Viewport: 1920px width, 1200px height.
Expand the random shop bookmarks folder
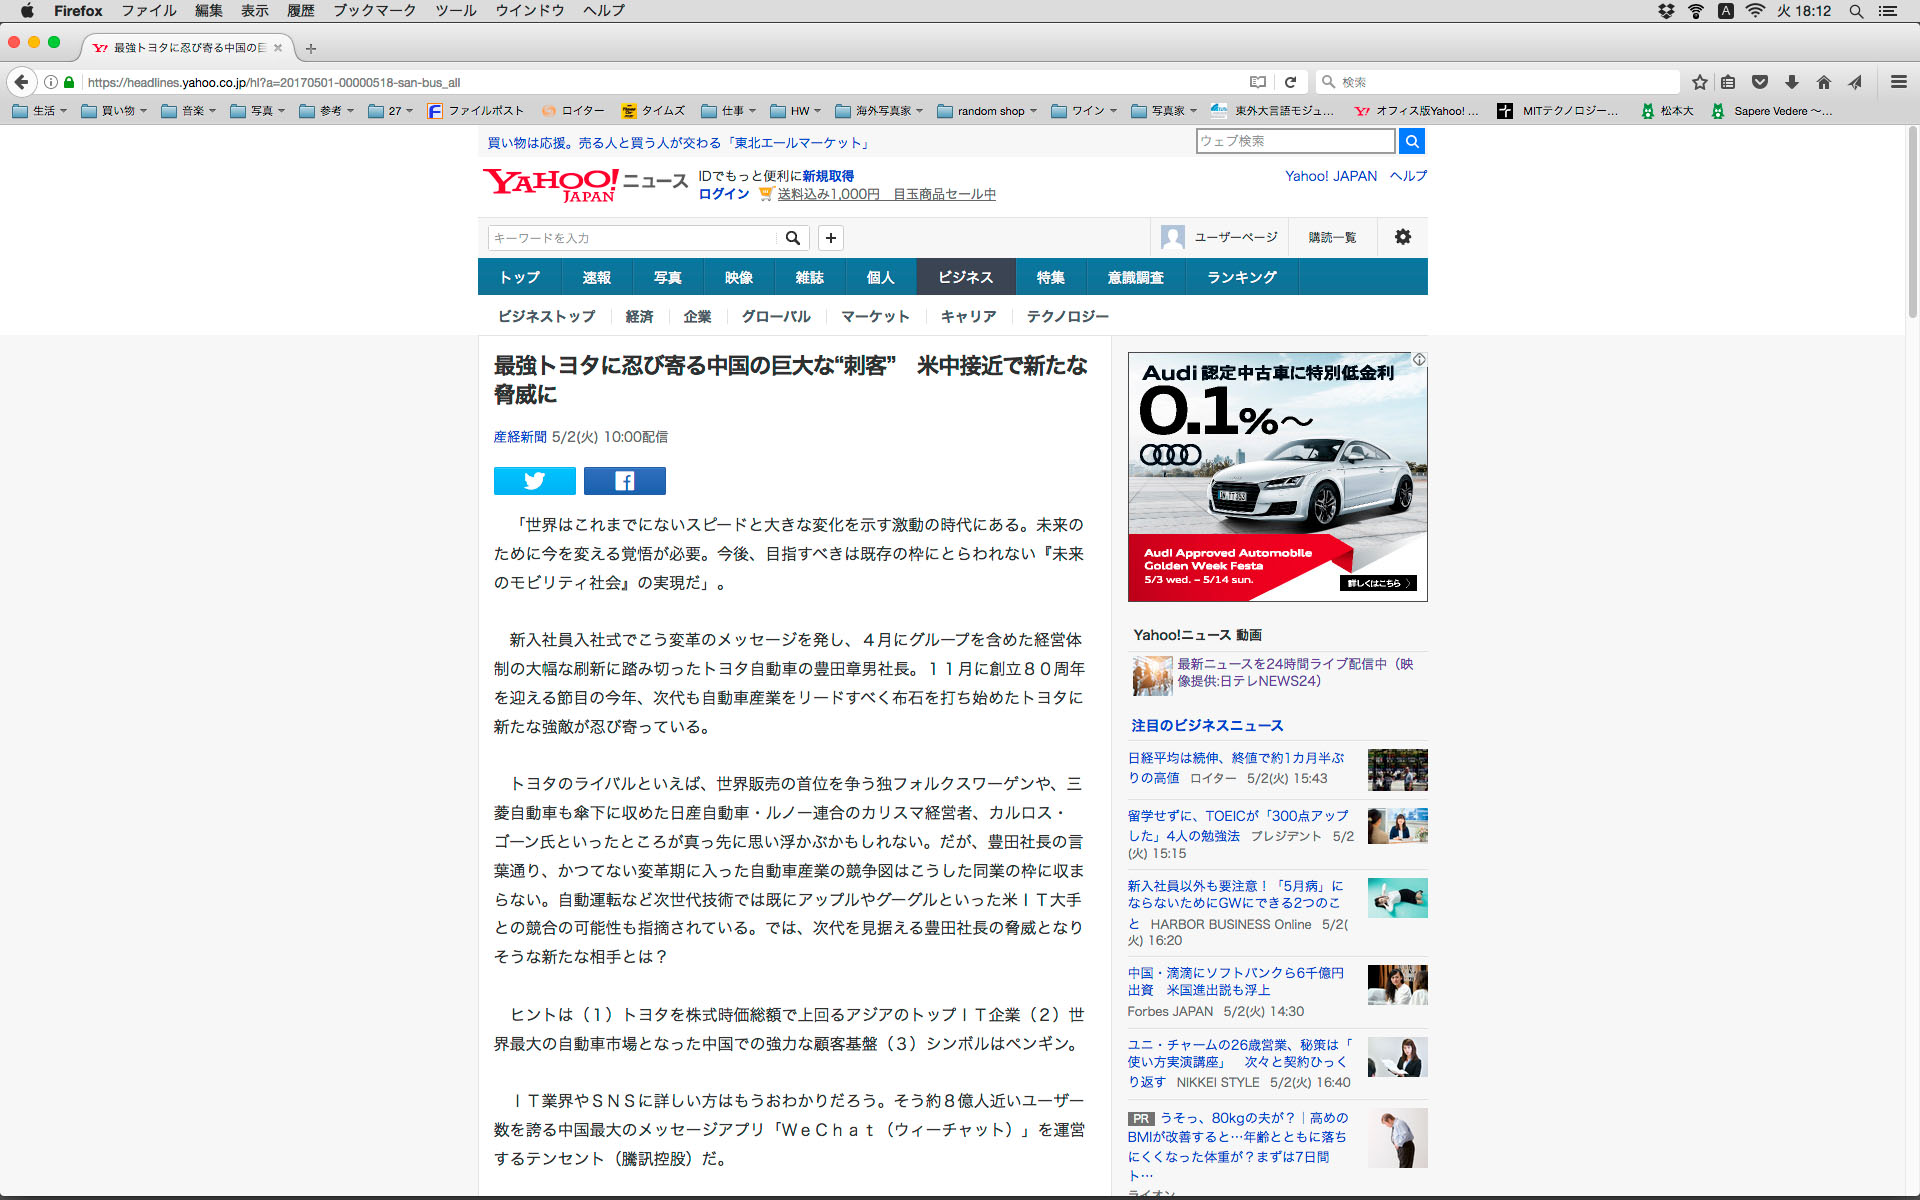[x=986, y=111]
